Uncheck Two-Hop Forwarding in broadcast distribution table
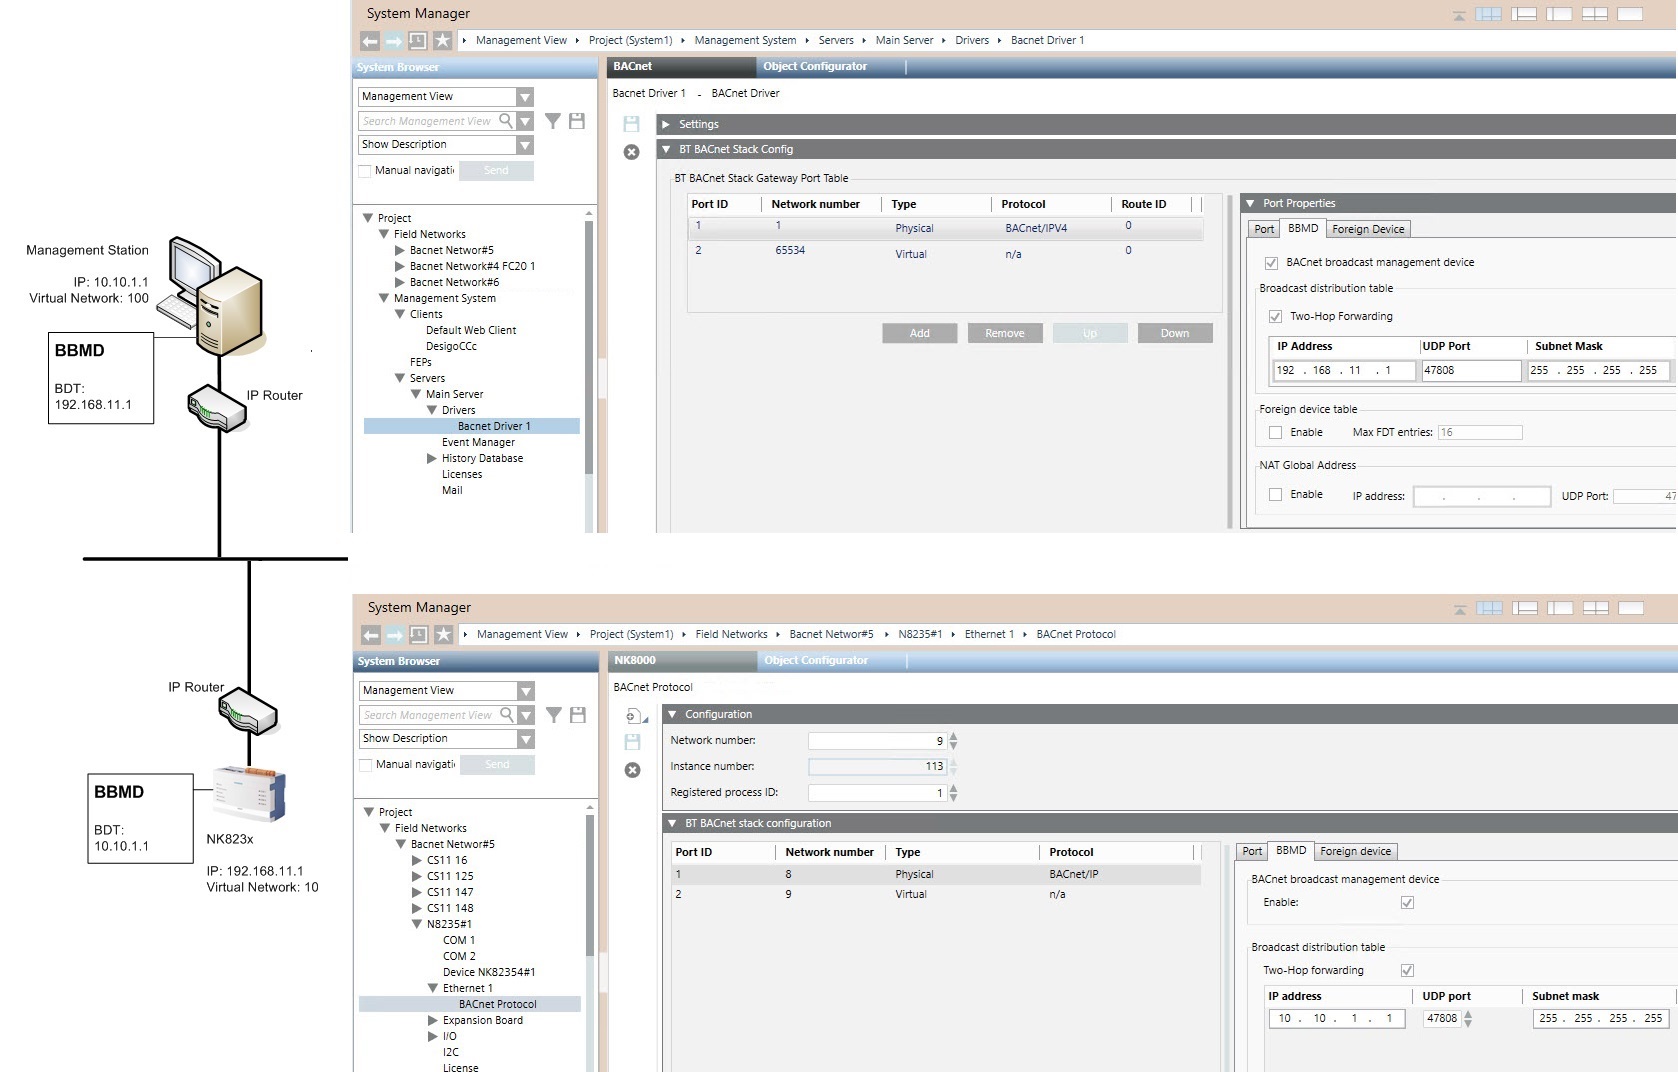Viewport: 1678px width, 1072px height. (1275, 316)
